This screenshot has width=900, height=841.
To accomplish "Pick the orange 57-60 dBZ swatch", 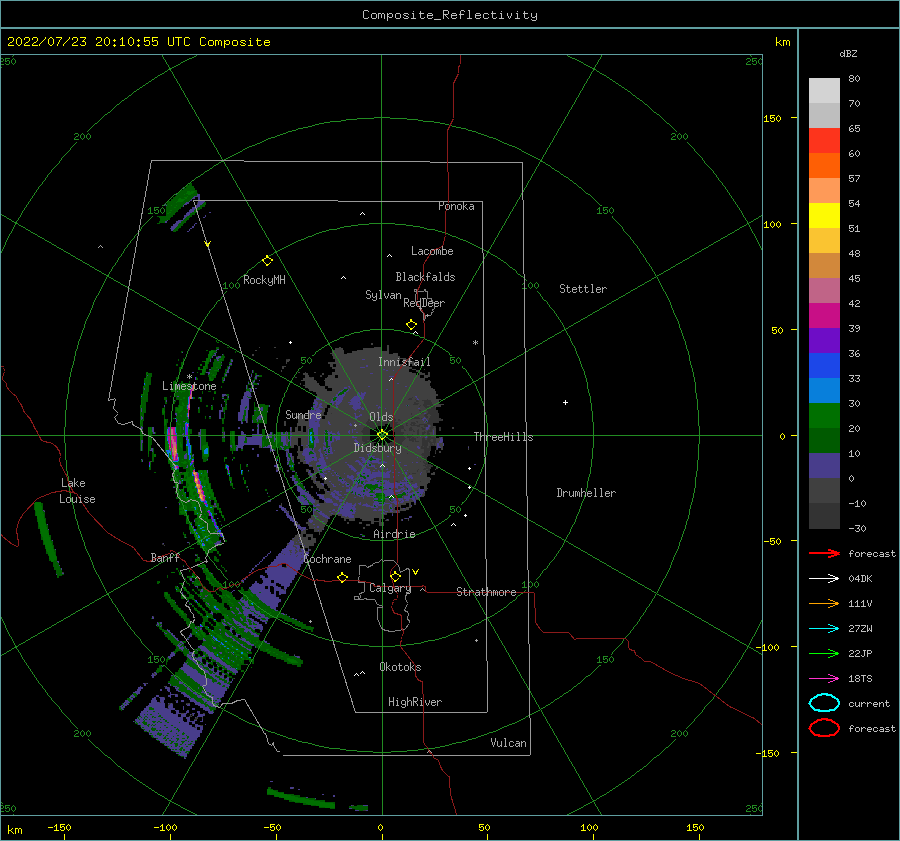I will (824, 165).
